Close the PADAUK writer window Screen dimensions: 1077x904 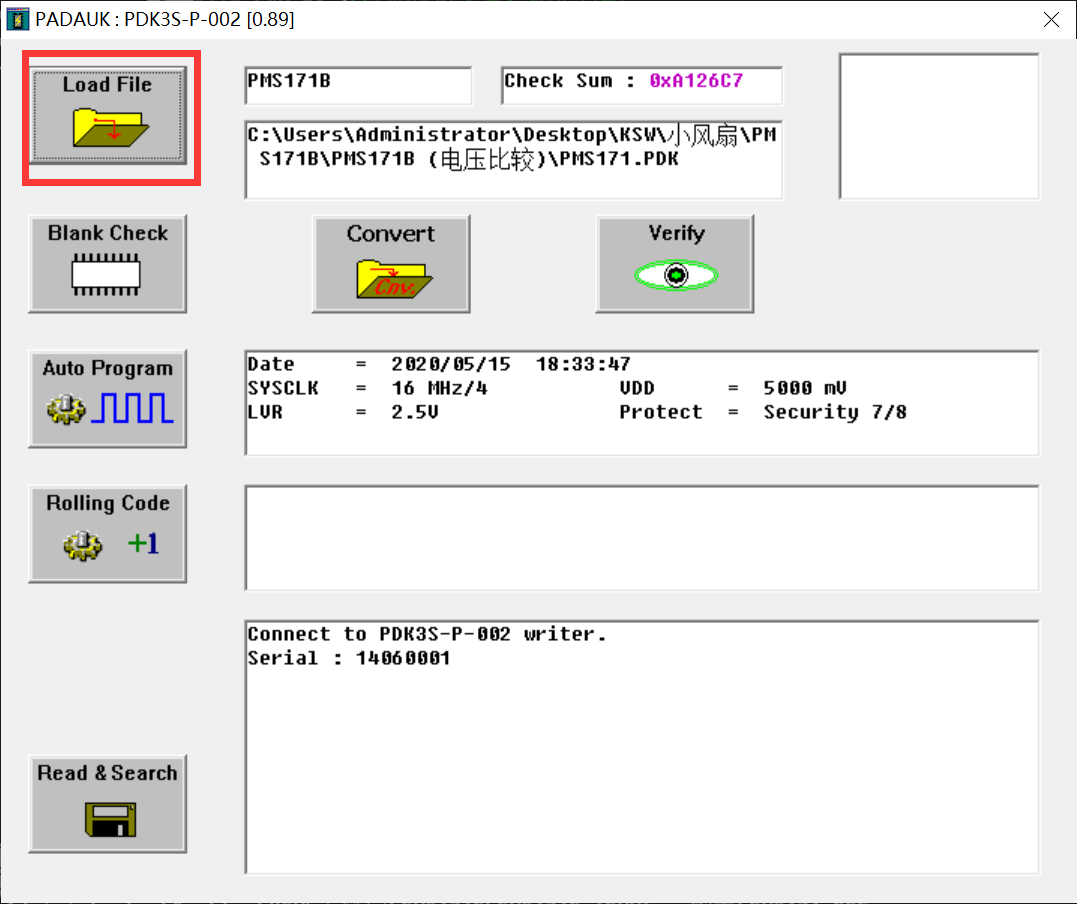(1051, 19)
